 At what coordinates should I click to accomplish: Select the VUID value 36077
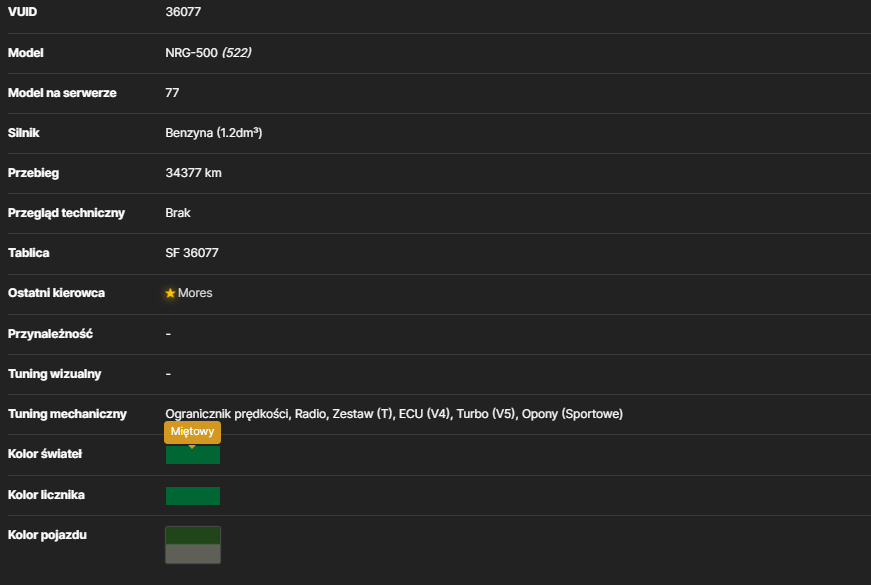pyautogui.click(x=183, y=12)
